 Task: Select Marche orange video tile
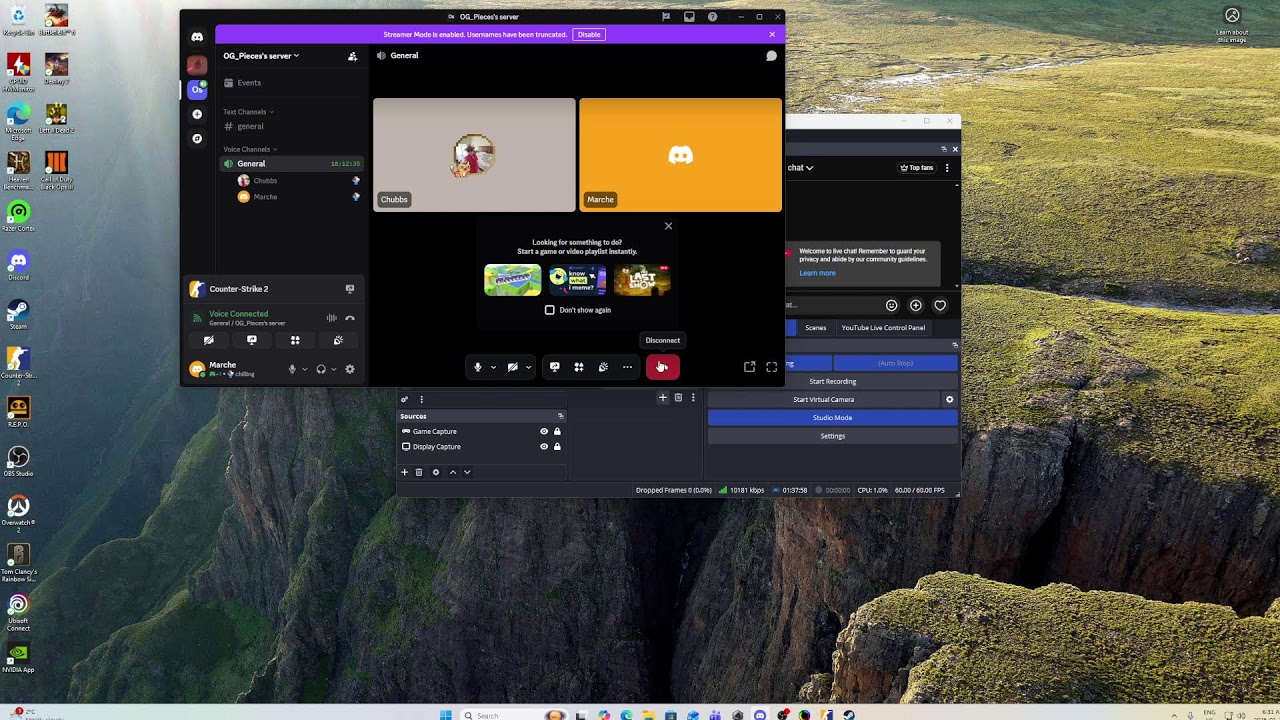pos(680,155)
